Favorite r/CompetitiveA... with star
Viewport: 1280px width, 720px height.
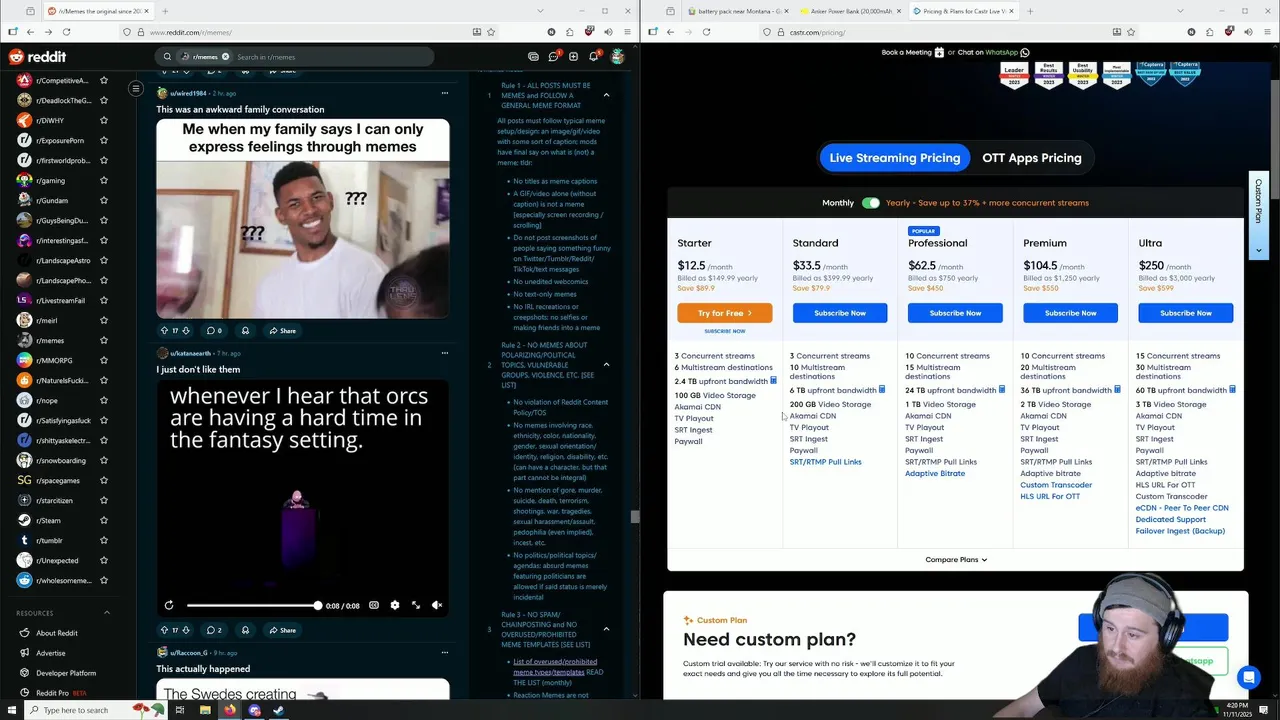point(103,80)
